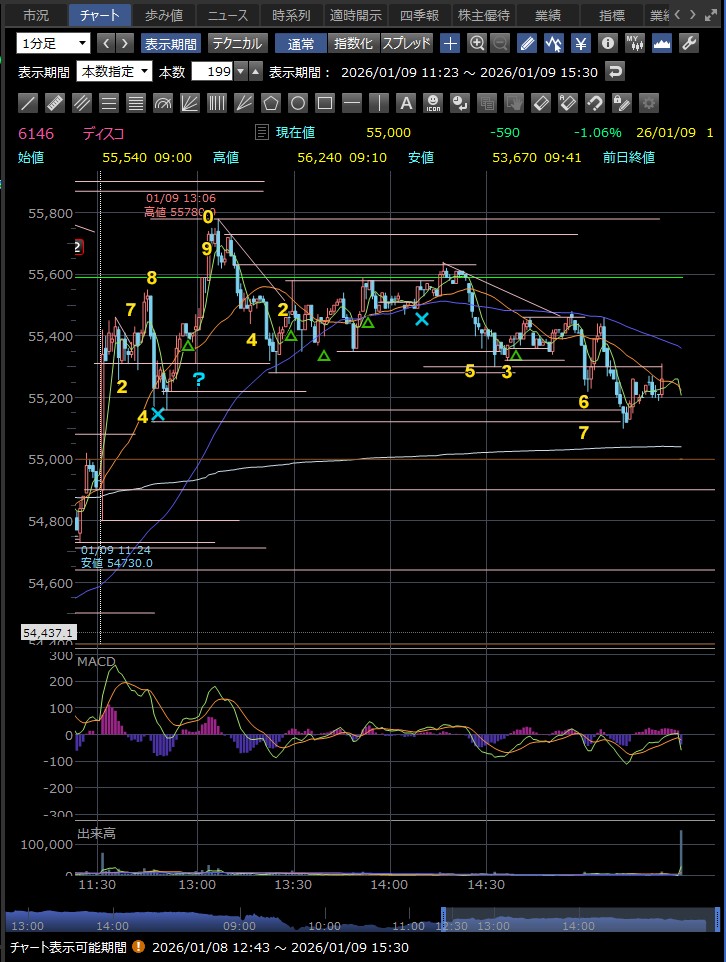The width and height of the screenshot is (726, 962).
Task: Click the smiley icon stamp tool
Action: (x=433, y=103)
